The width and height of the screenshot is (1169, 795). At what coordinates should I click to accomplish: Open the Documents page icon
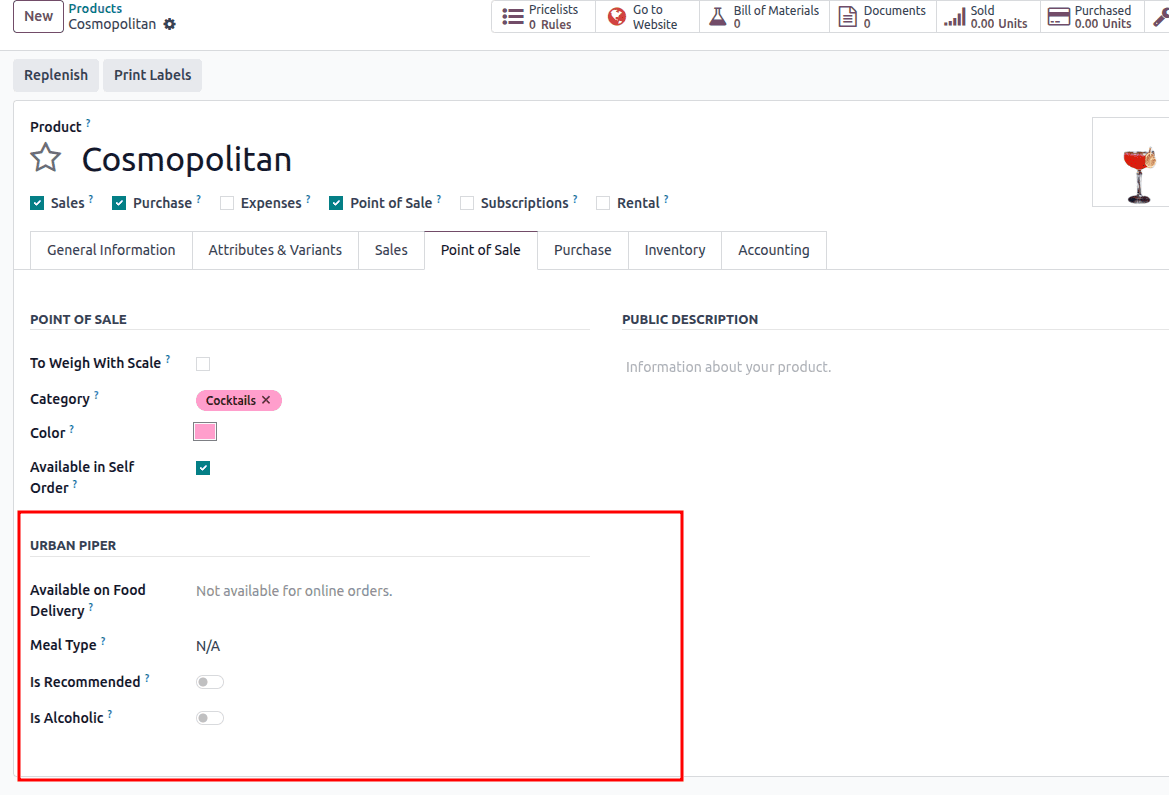click(845, 16)
